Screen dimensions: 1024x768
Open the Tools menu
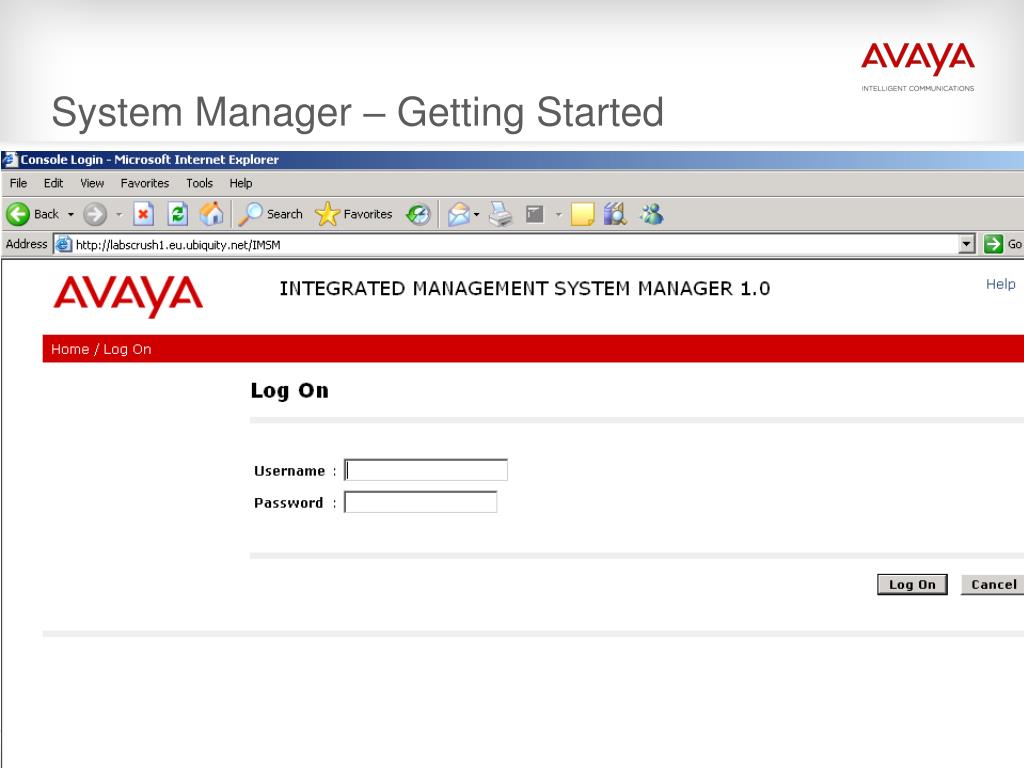[199, 184]
